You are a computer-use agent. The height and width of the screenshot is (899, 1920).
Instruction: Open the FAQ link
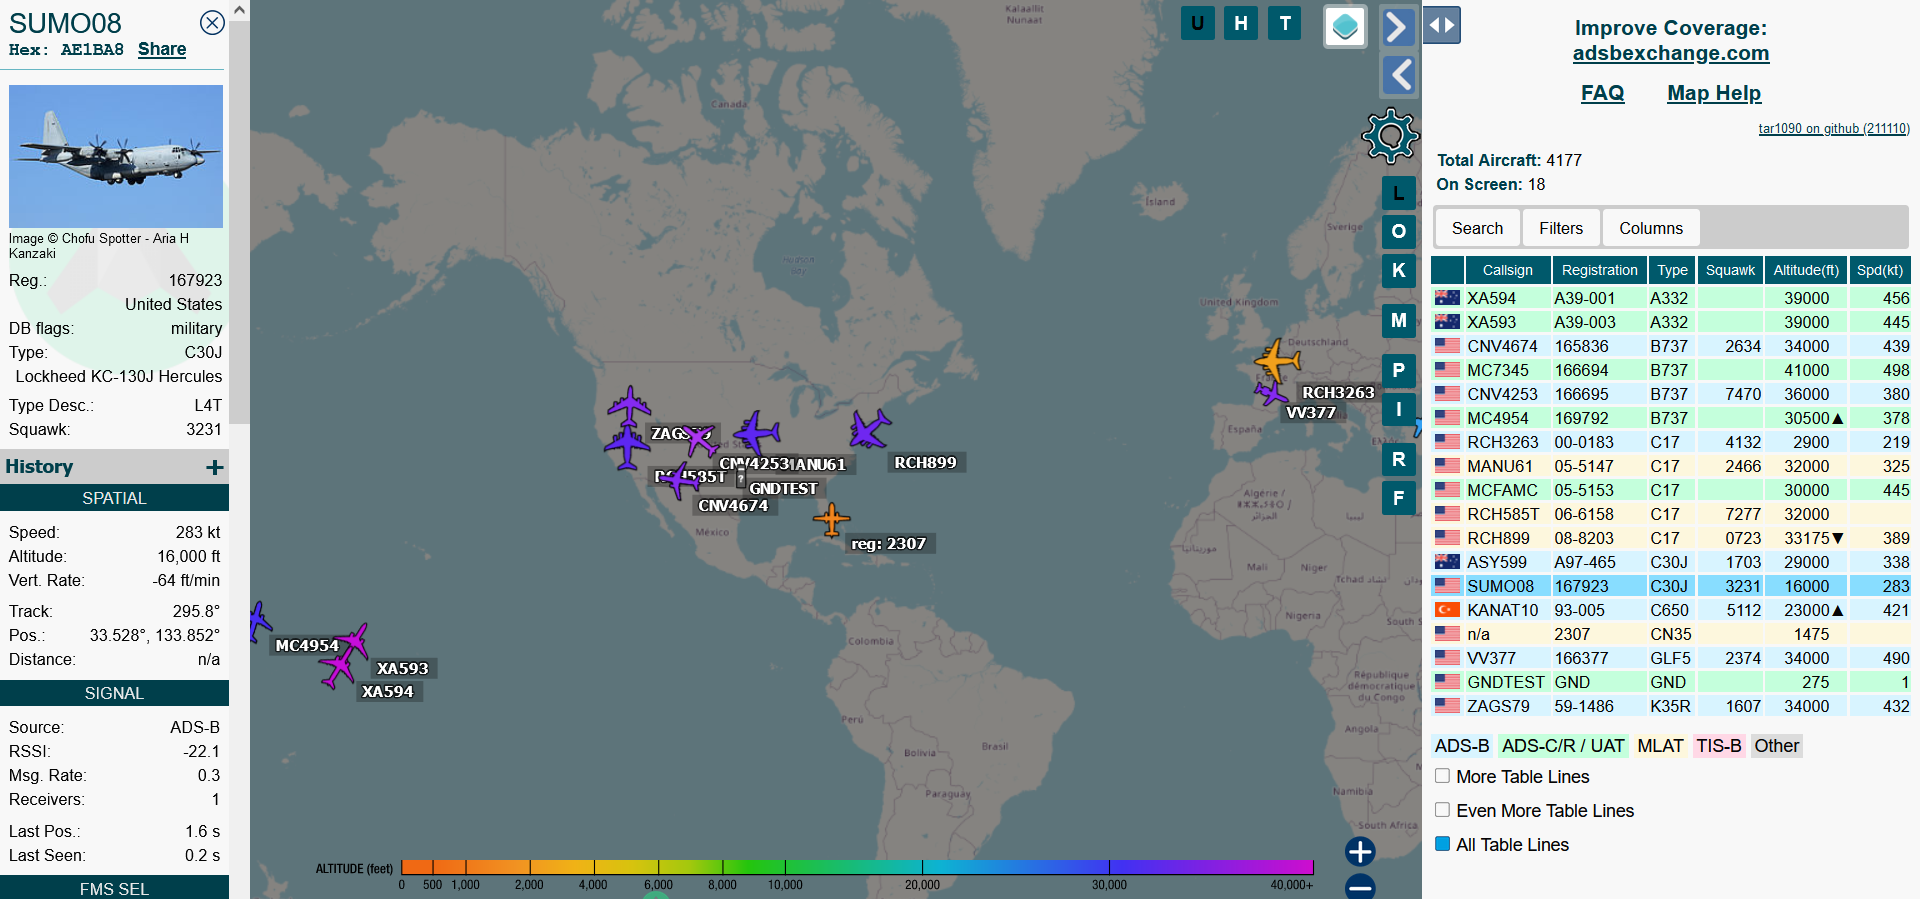[x=1602, y=93]
